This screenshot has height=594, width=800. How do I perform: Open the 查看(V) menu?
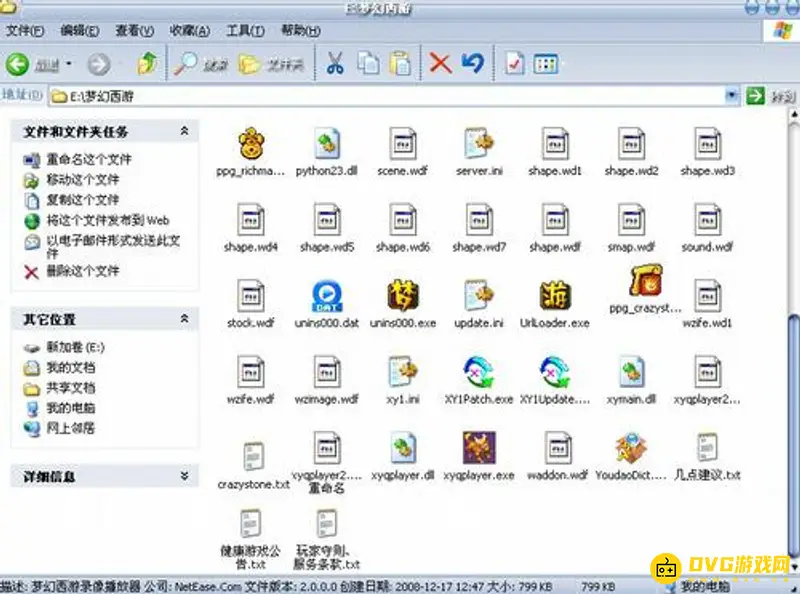point(135,31)
